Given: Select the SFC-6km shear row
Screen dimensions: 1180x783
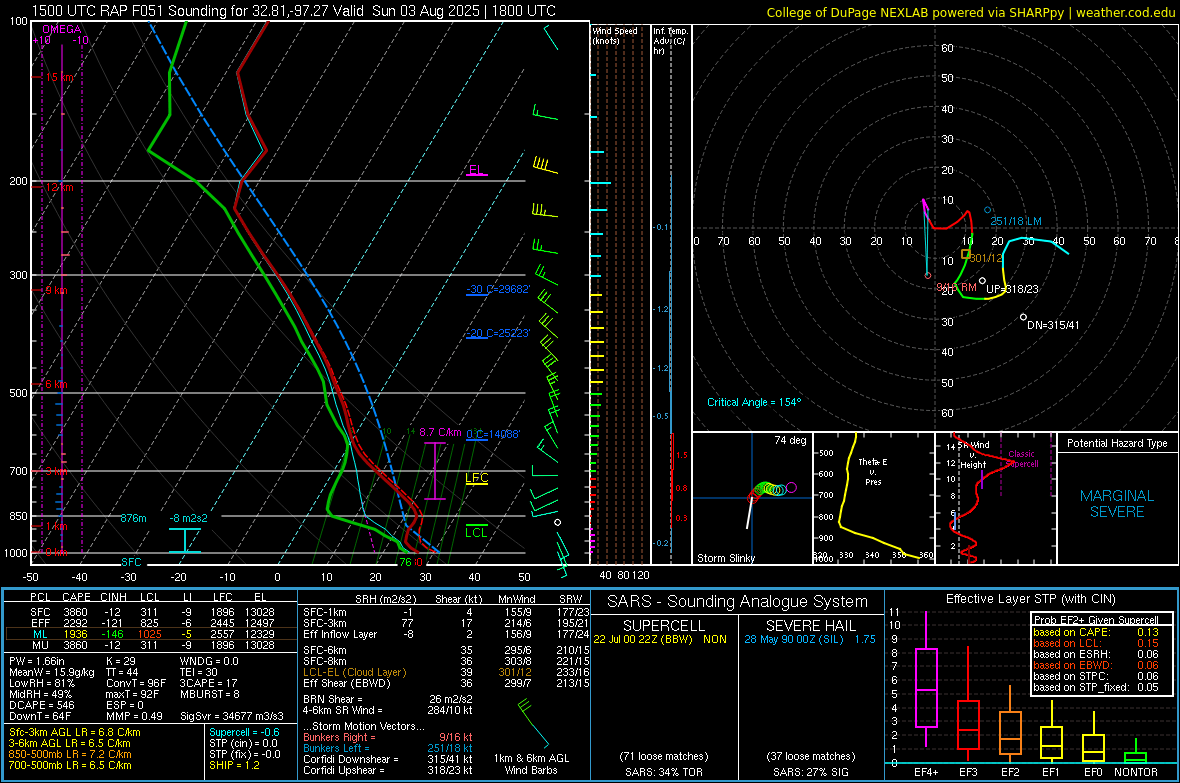Looking at the screenshot, I should [x=446, y=650].
